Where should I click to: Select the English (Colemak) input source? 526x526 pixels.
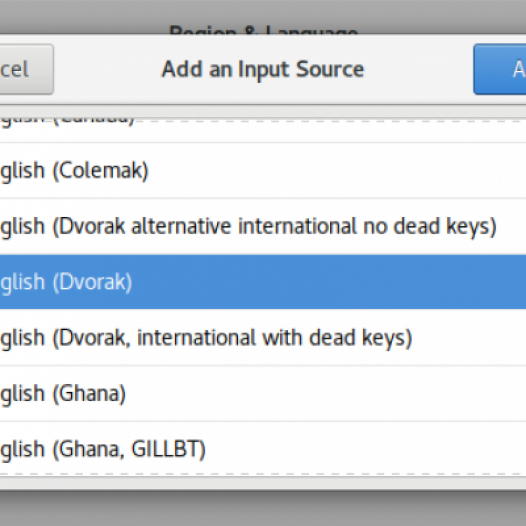(263, 170)
